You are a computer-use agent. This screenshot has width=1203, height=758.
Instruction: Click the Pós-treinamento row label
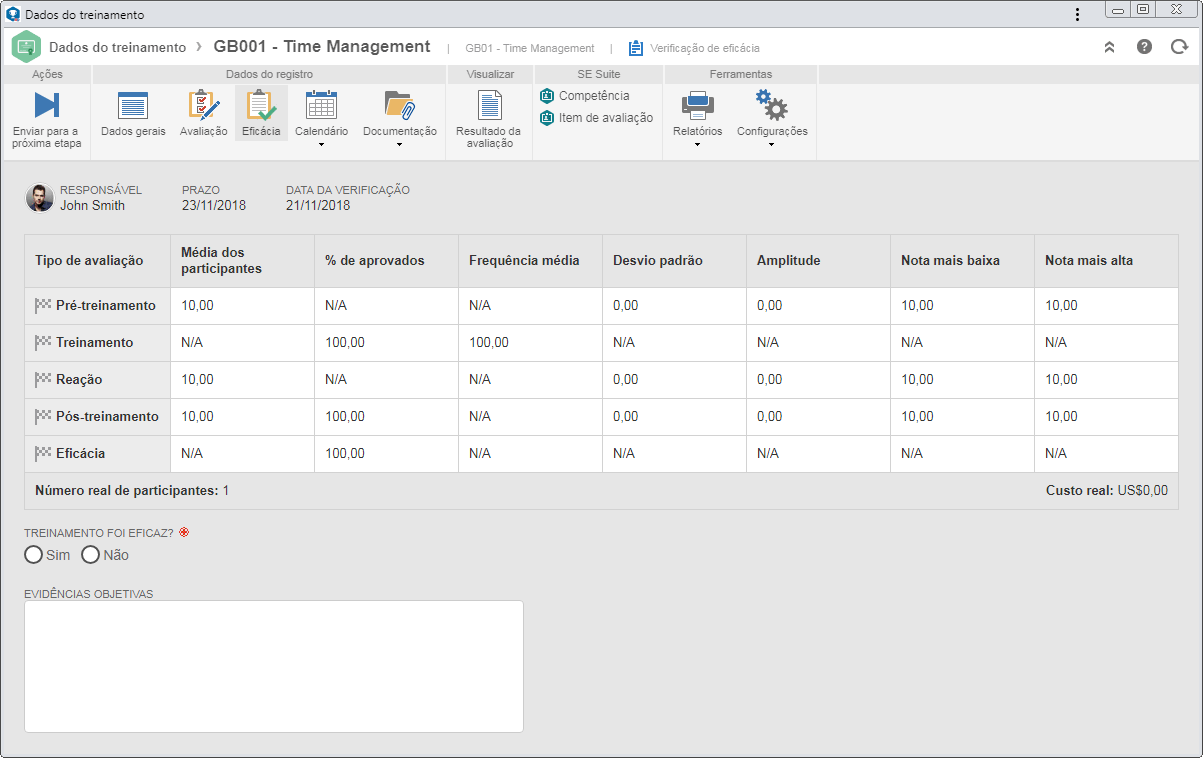point(107,416)
